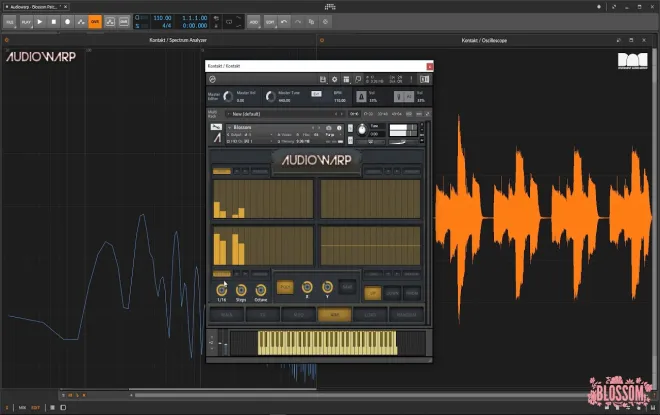Open the PLAY menu button
Screen dimensions: 660x415
[26, 22]
